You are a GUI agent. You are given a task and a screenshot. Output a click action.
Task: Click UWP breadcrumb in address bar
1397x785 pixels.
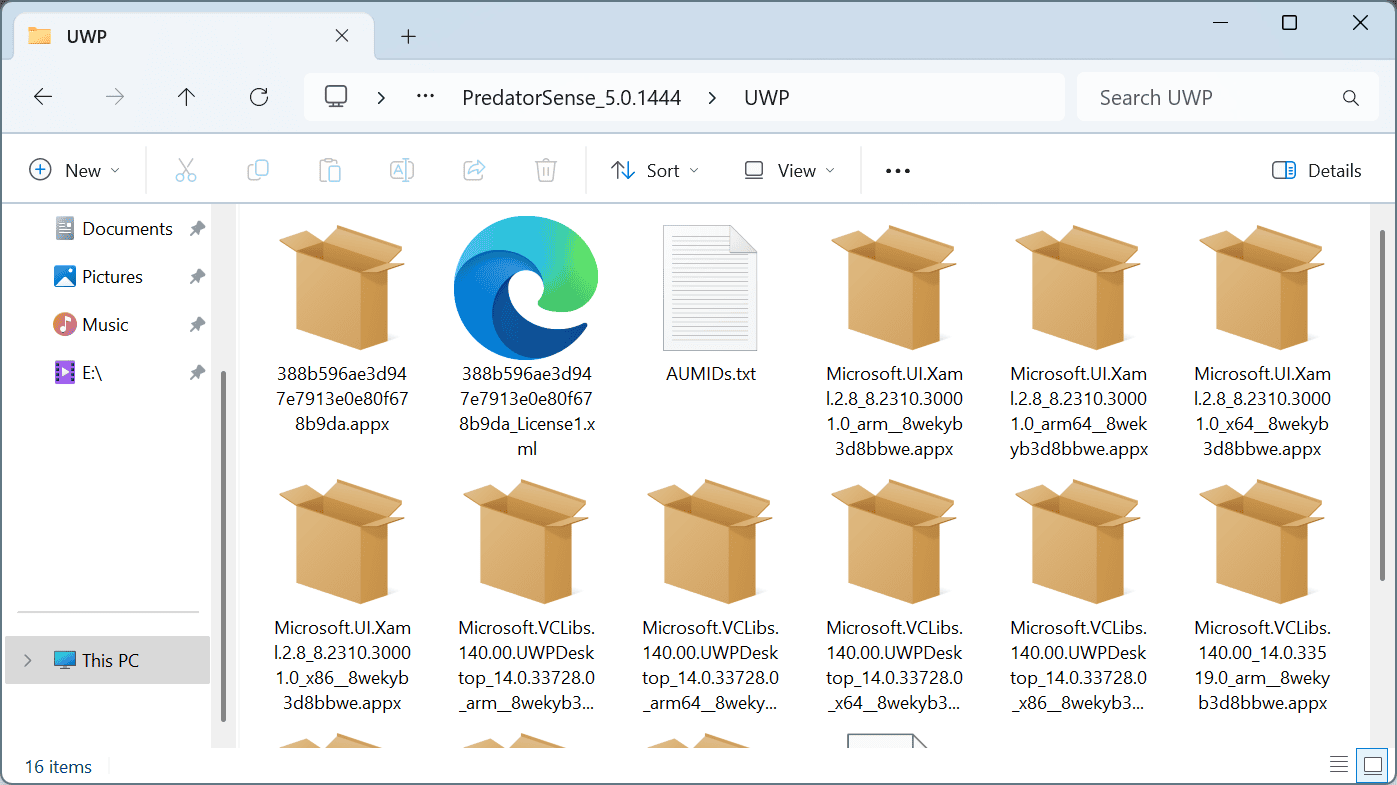[766, 98]
